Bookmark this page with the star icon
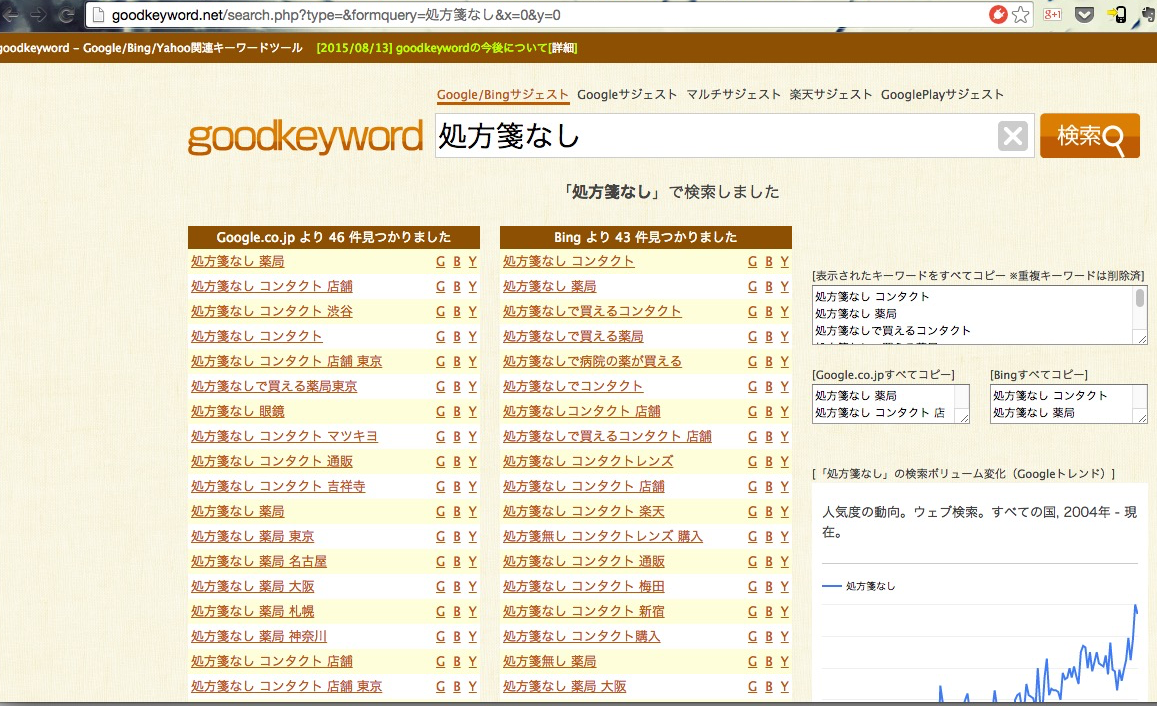 coord(1020,15)
